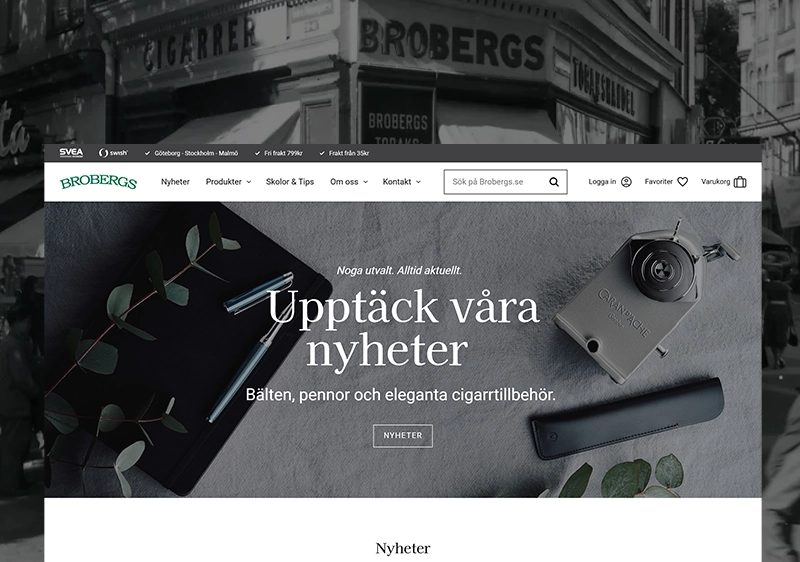Open the Nyheter menu item

tap(175, 182)
